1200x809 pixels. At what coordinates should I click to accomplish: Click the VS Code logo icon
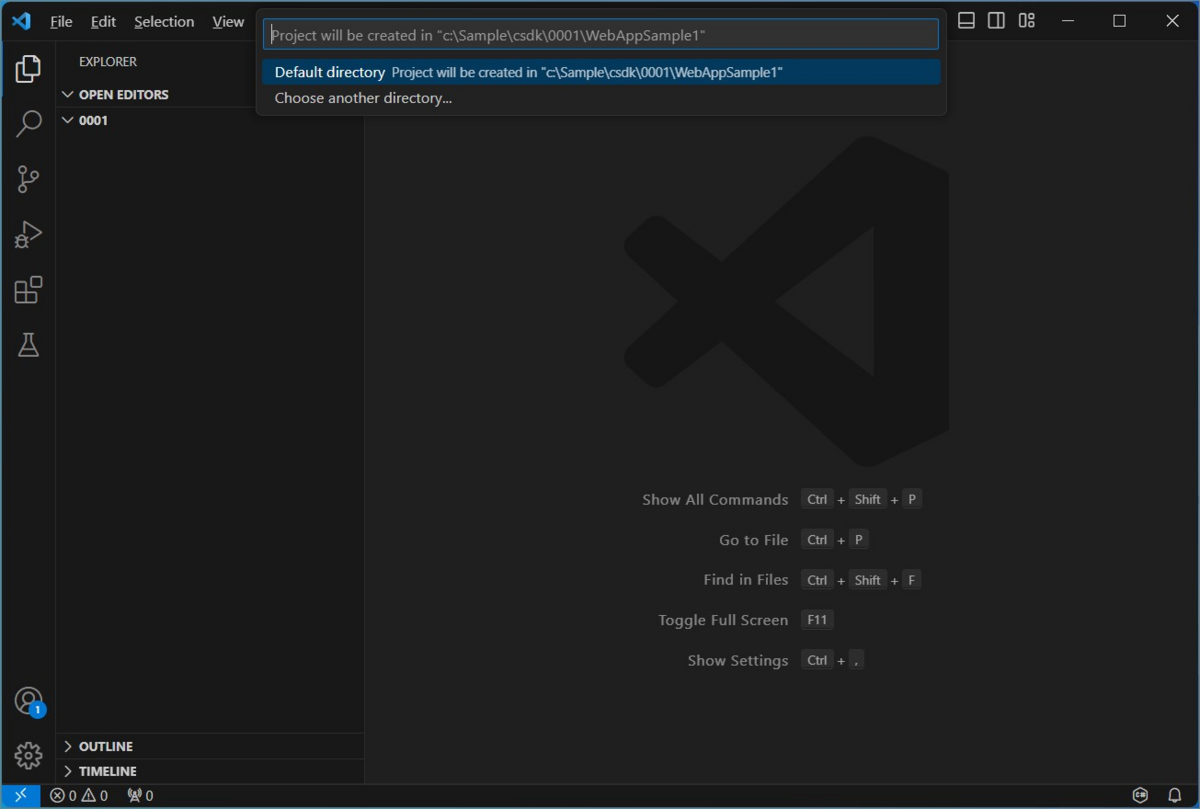tap(21, 21)
